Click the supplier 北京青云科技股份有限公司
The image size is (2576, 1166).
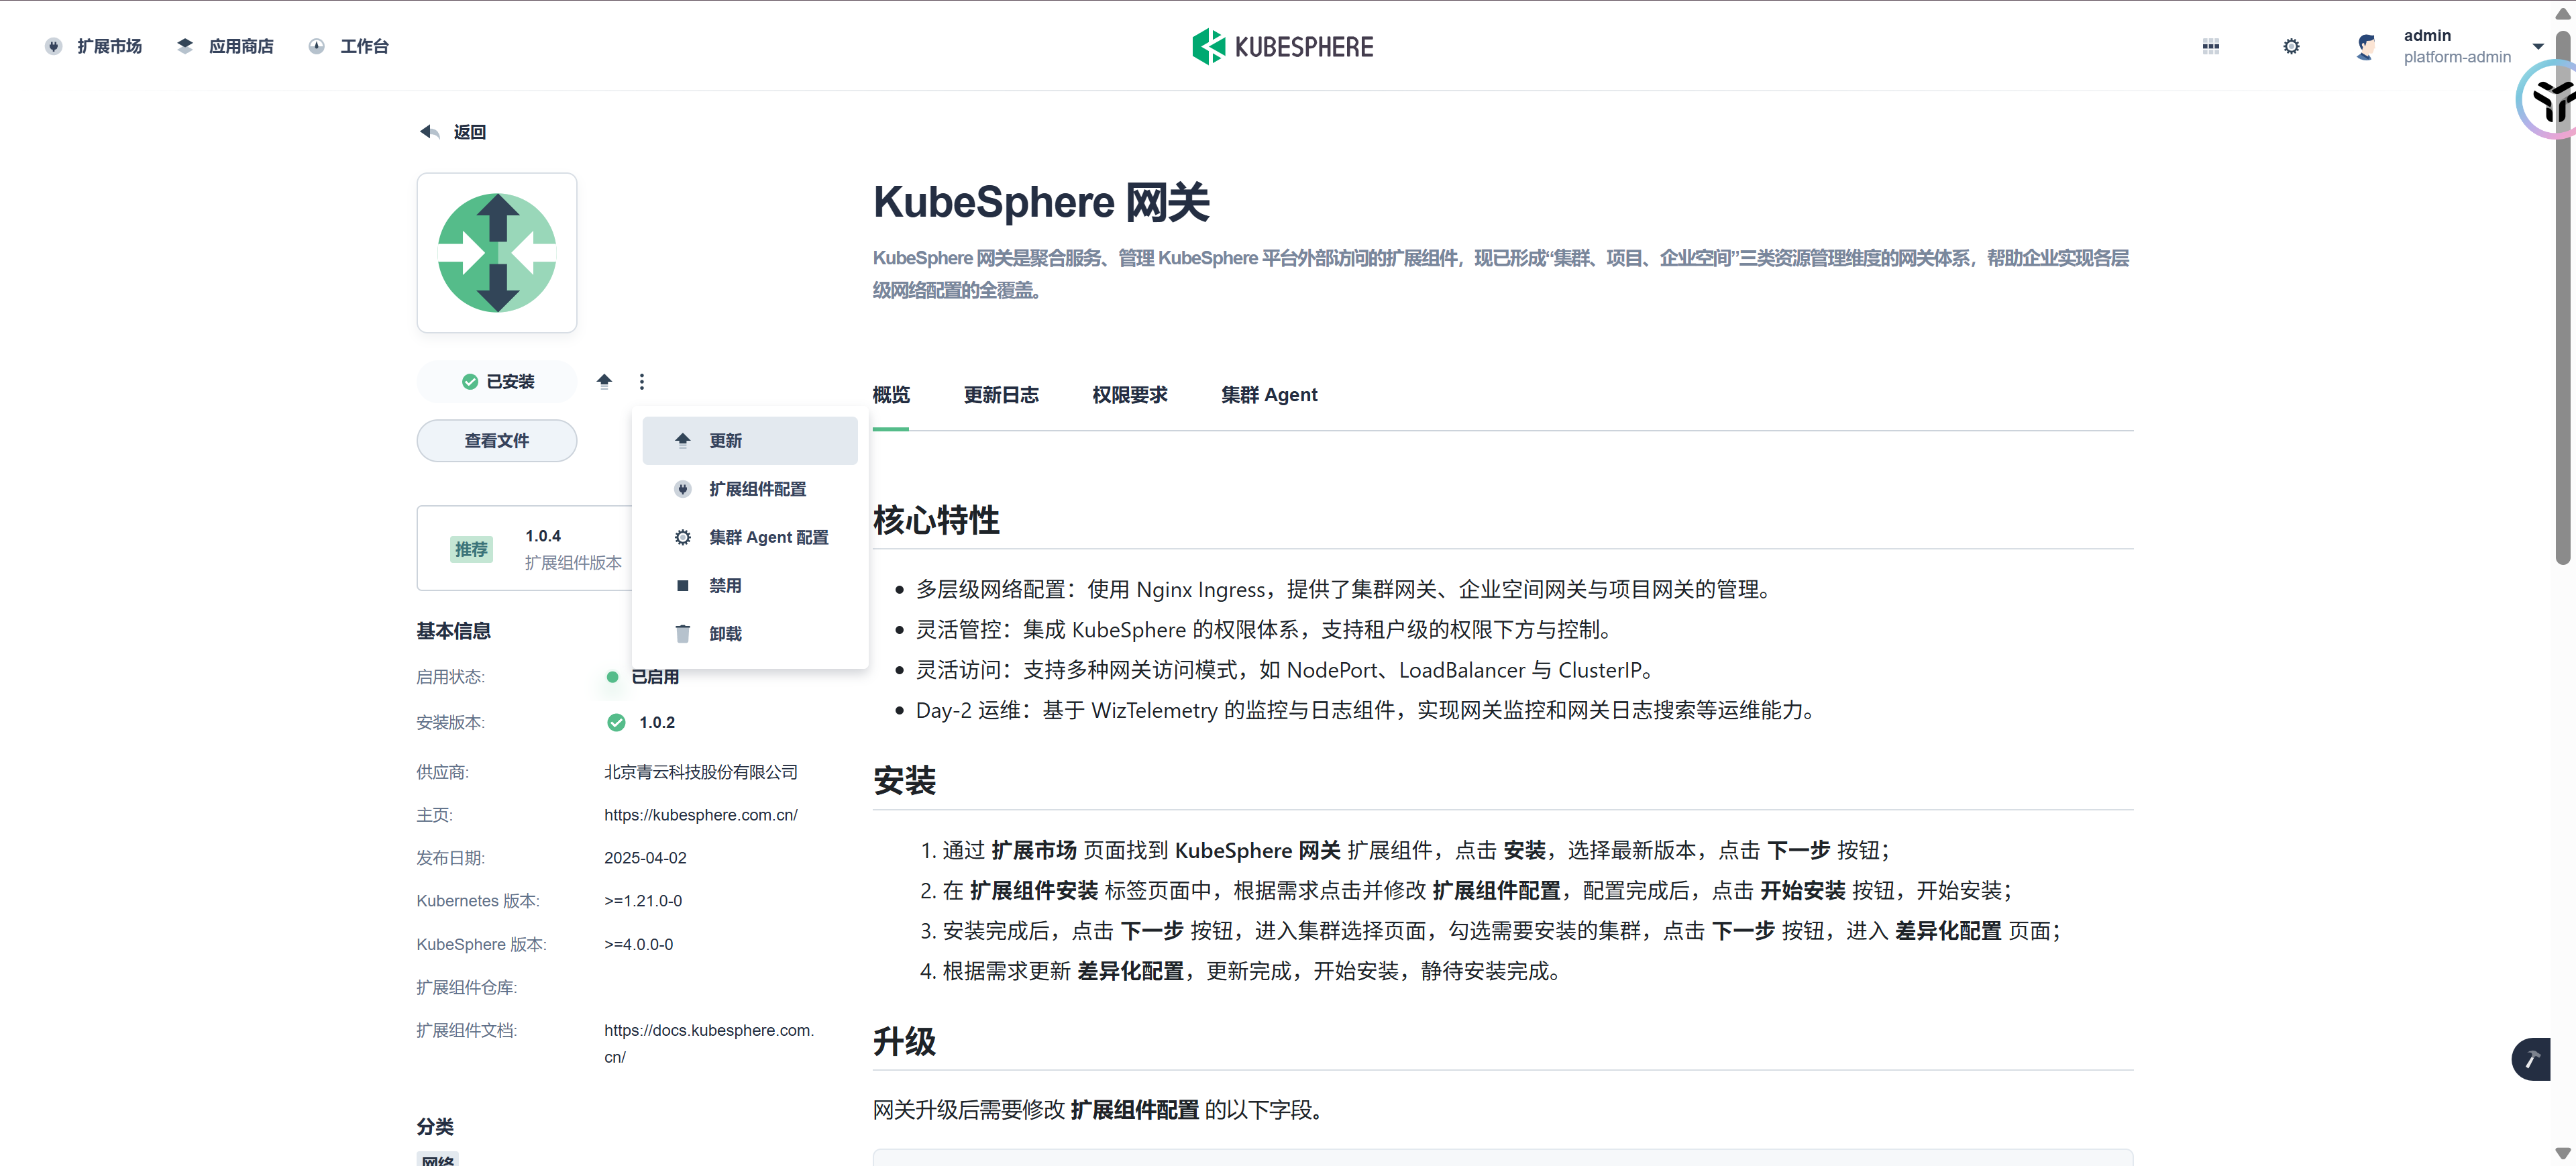point(701,772)
